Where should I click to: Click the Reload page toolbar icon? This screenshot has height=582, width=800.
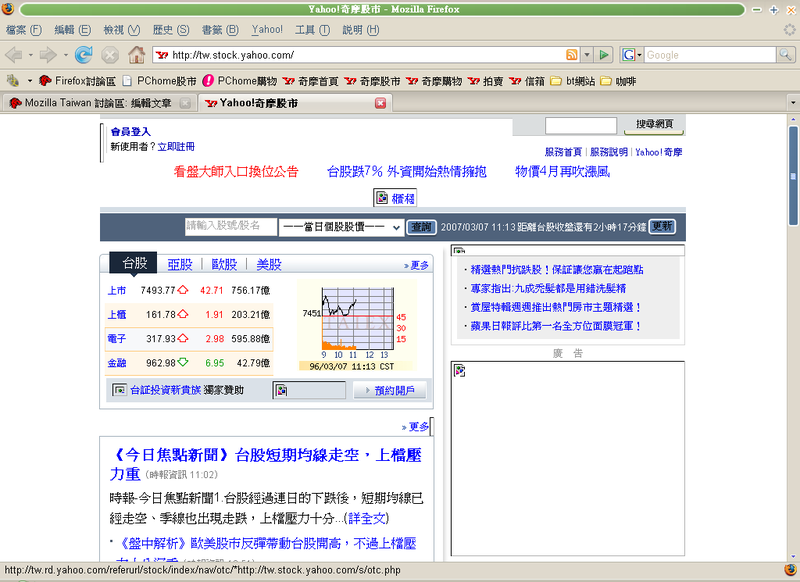tap(84, 54)
